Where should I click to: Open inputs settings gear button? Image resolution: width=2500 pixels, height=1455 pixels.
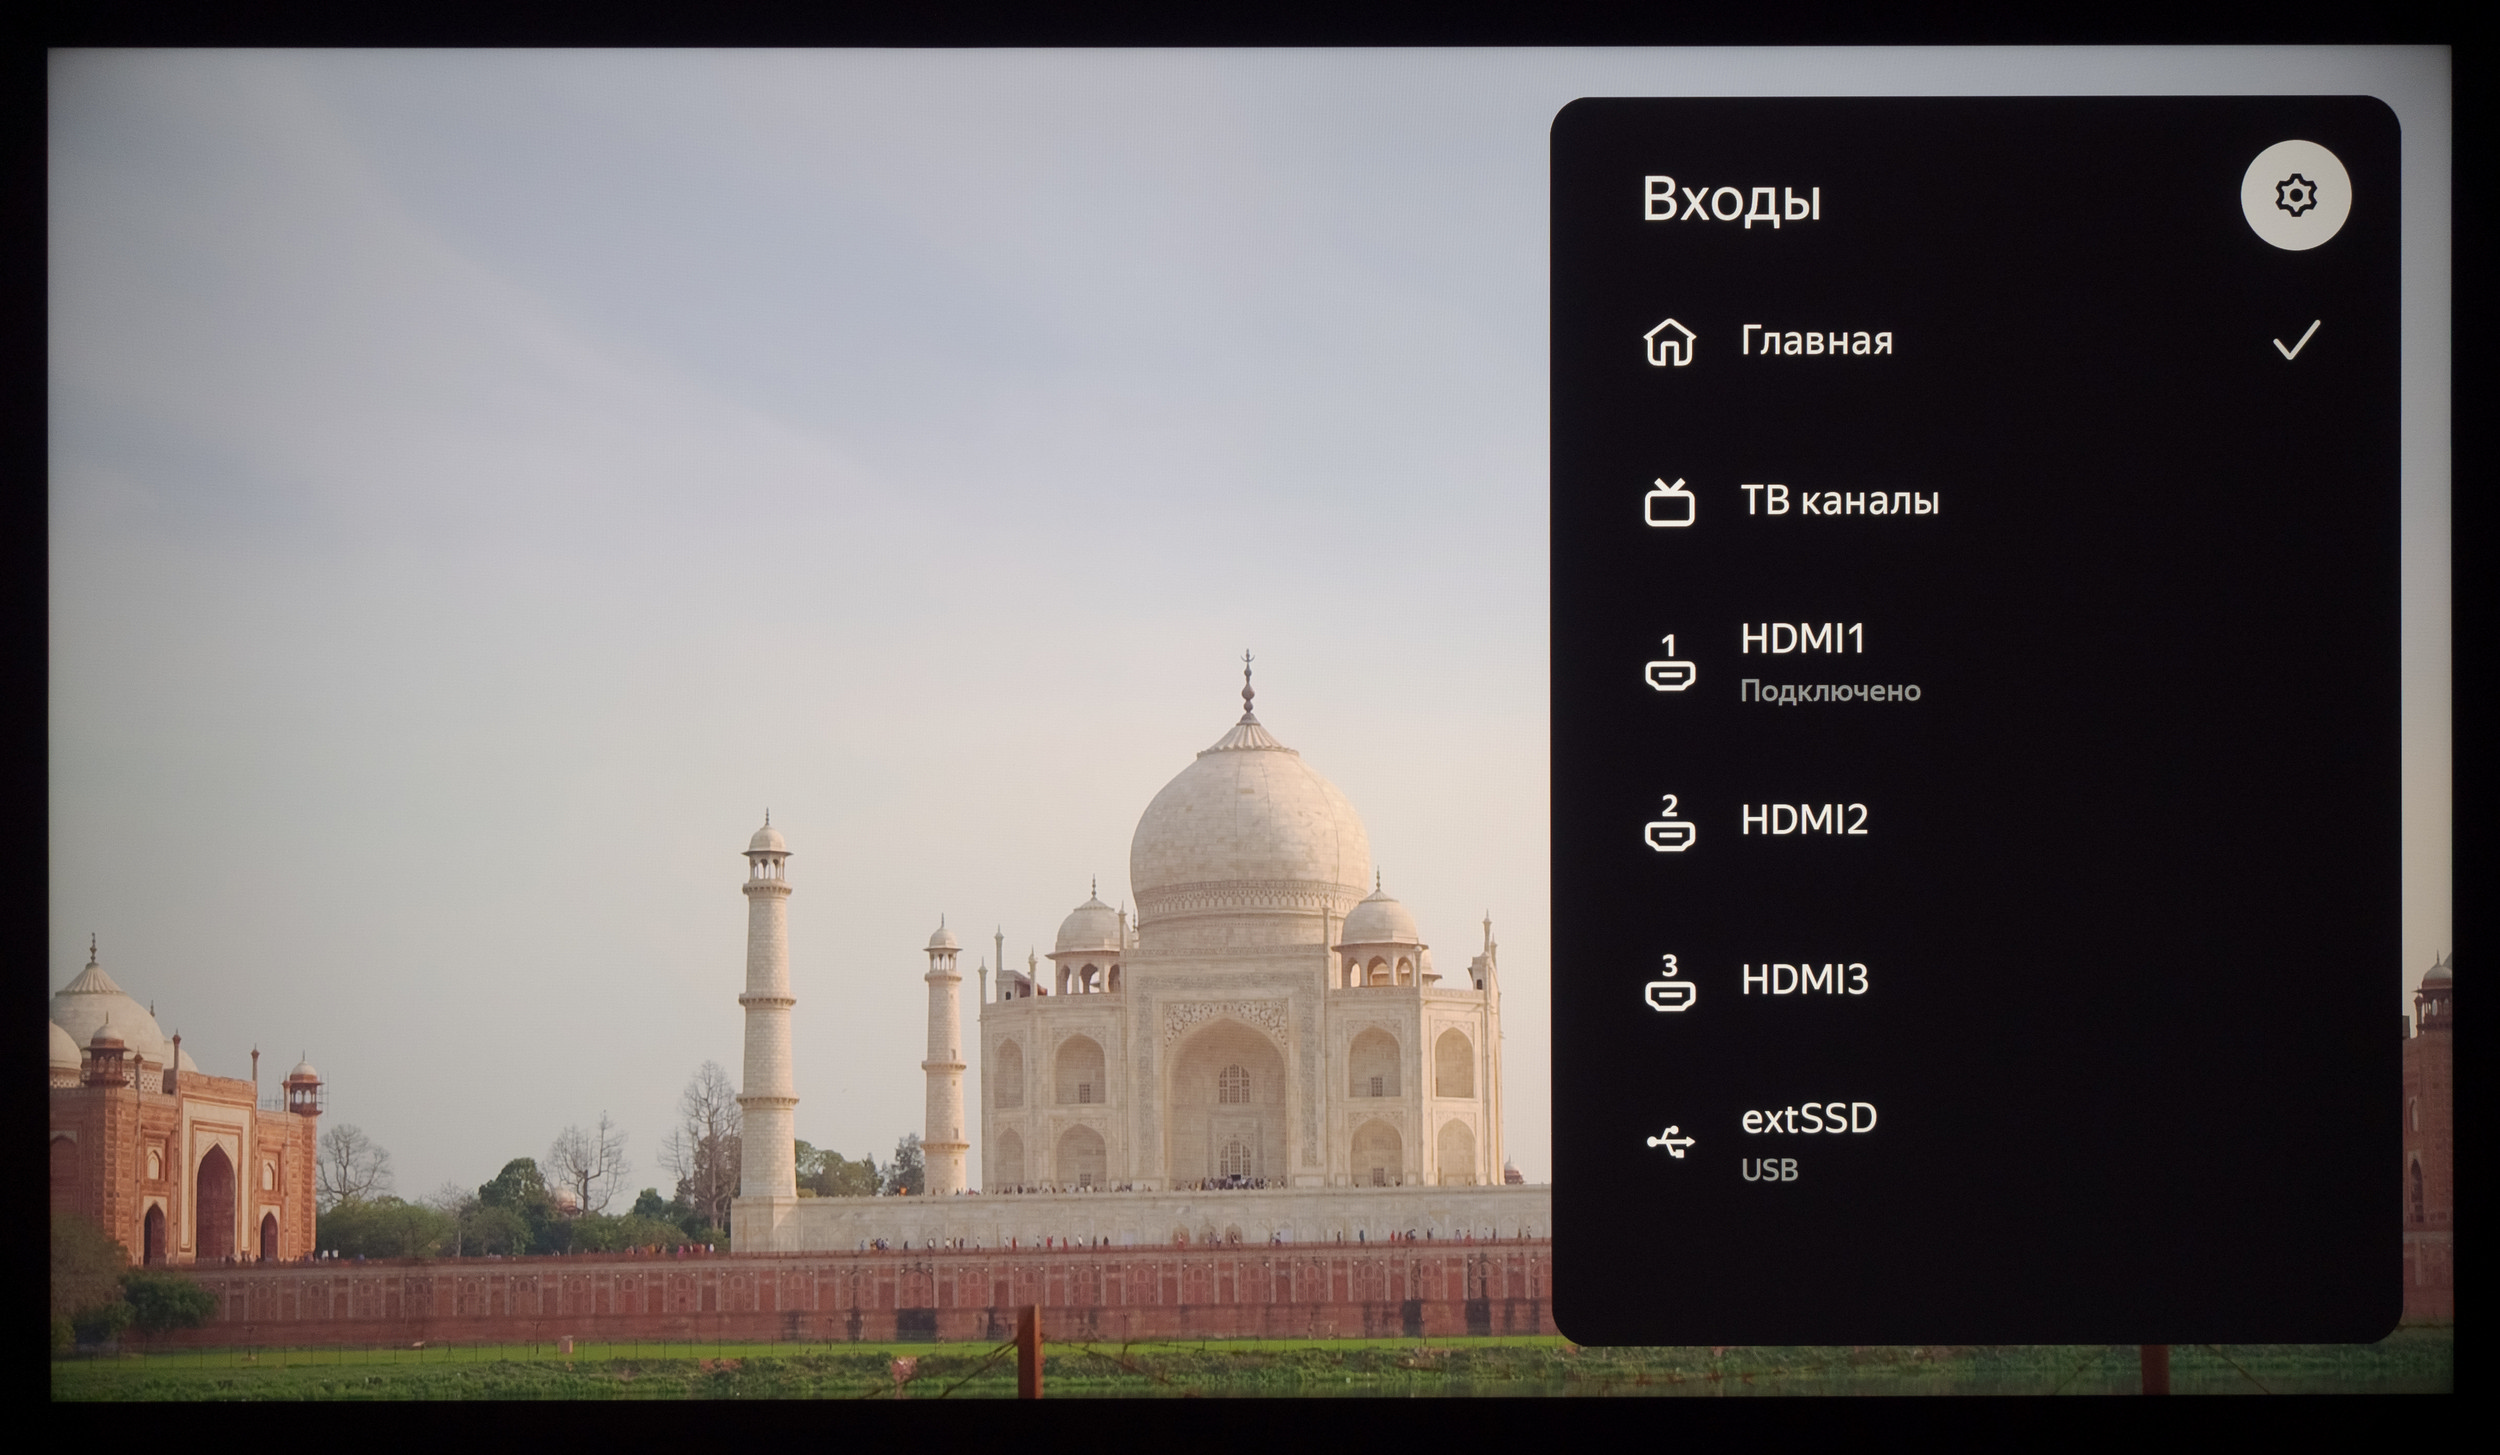coord(2295,195)
